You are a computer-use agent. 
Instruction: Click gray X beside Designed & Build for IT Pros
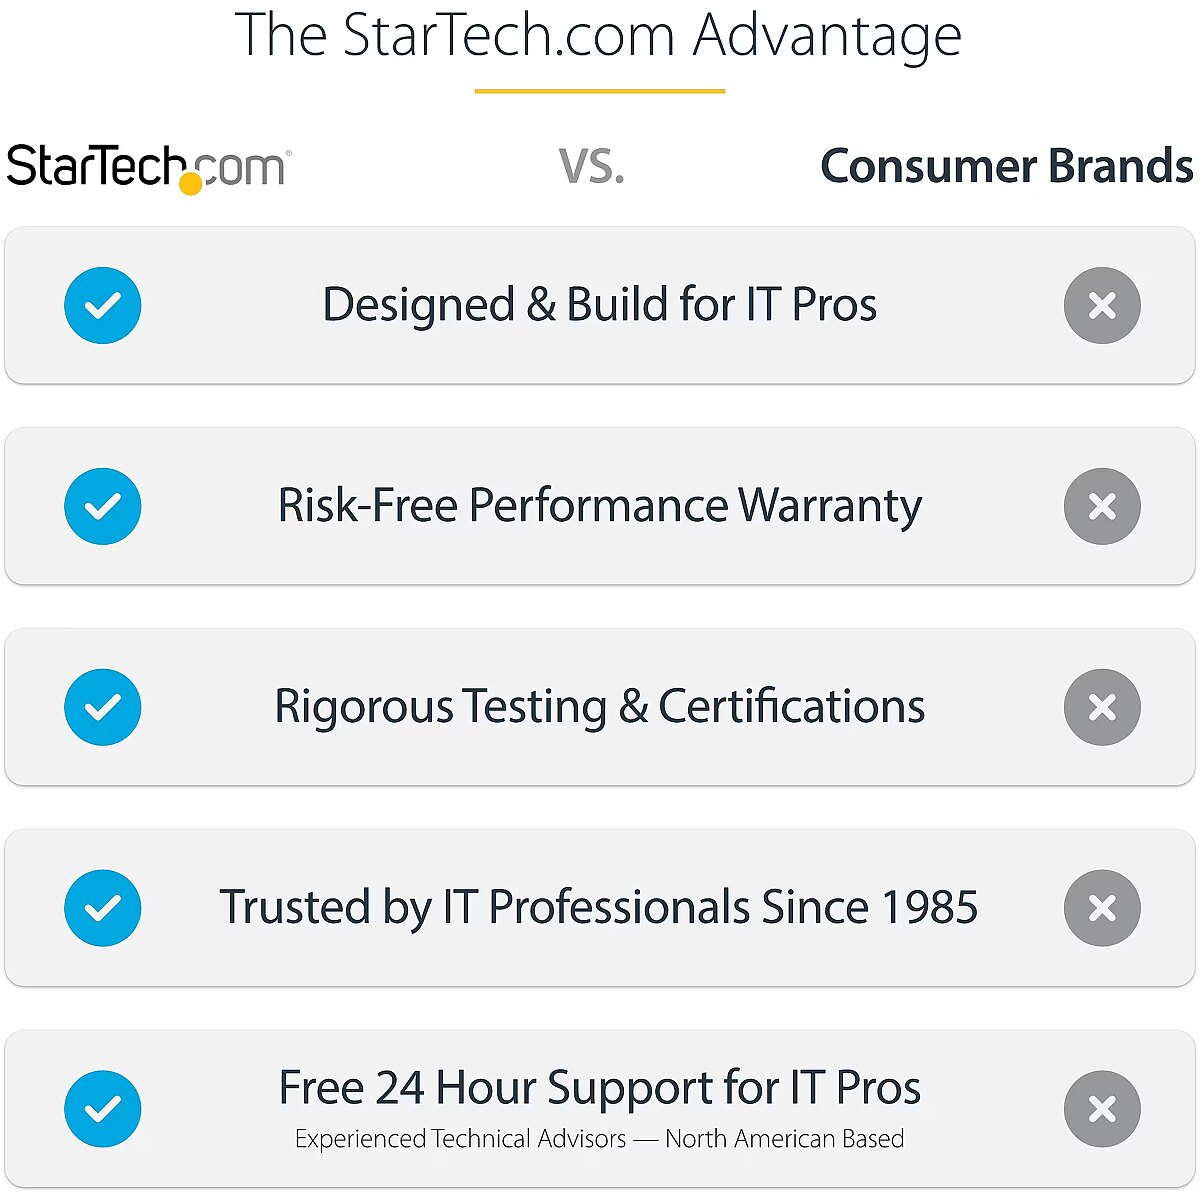tap(1102, 305)
